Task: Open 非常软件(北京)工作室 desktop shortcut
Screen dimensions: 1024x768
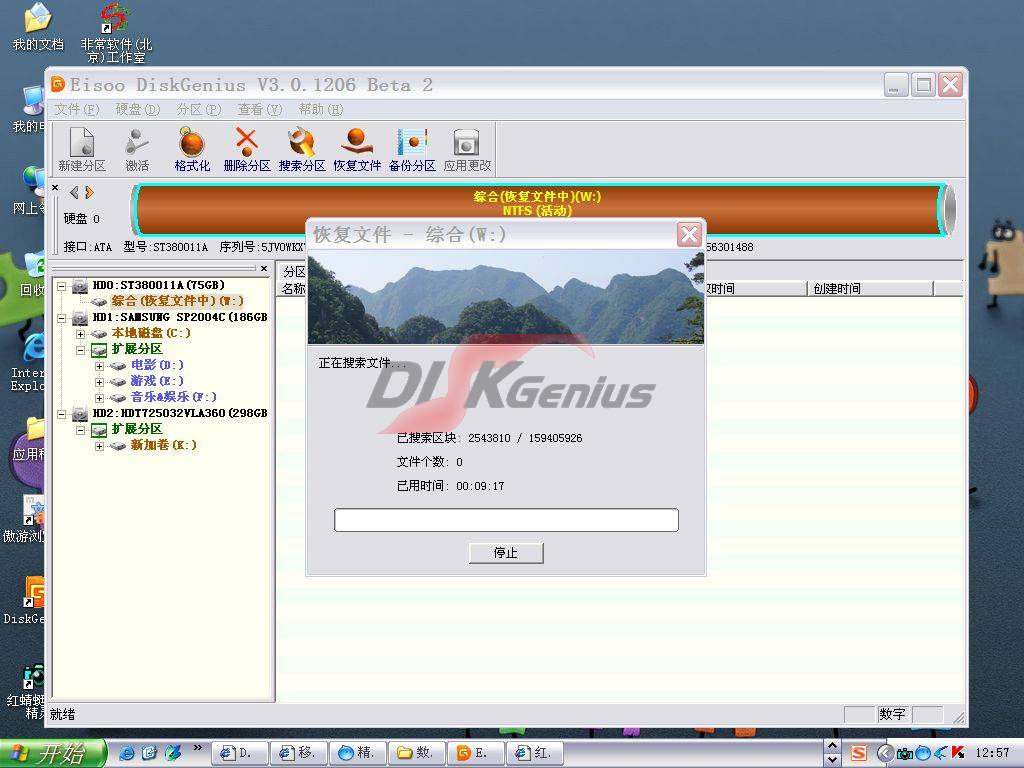Action: [116, 33]
